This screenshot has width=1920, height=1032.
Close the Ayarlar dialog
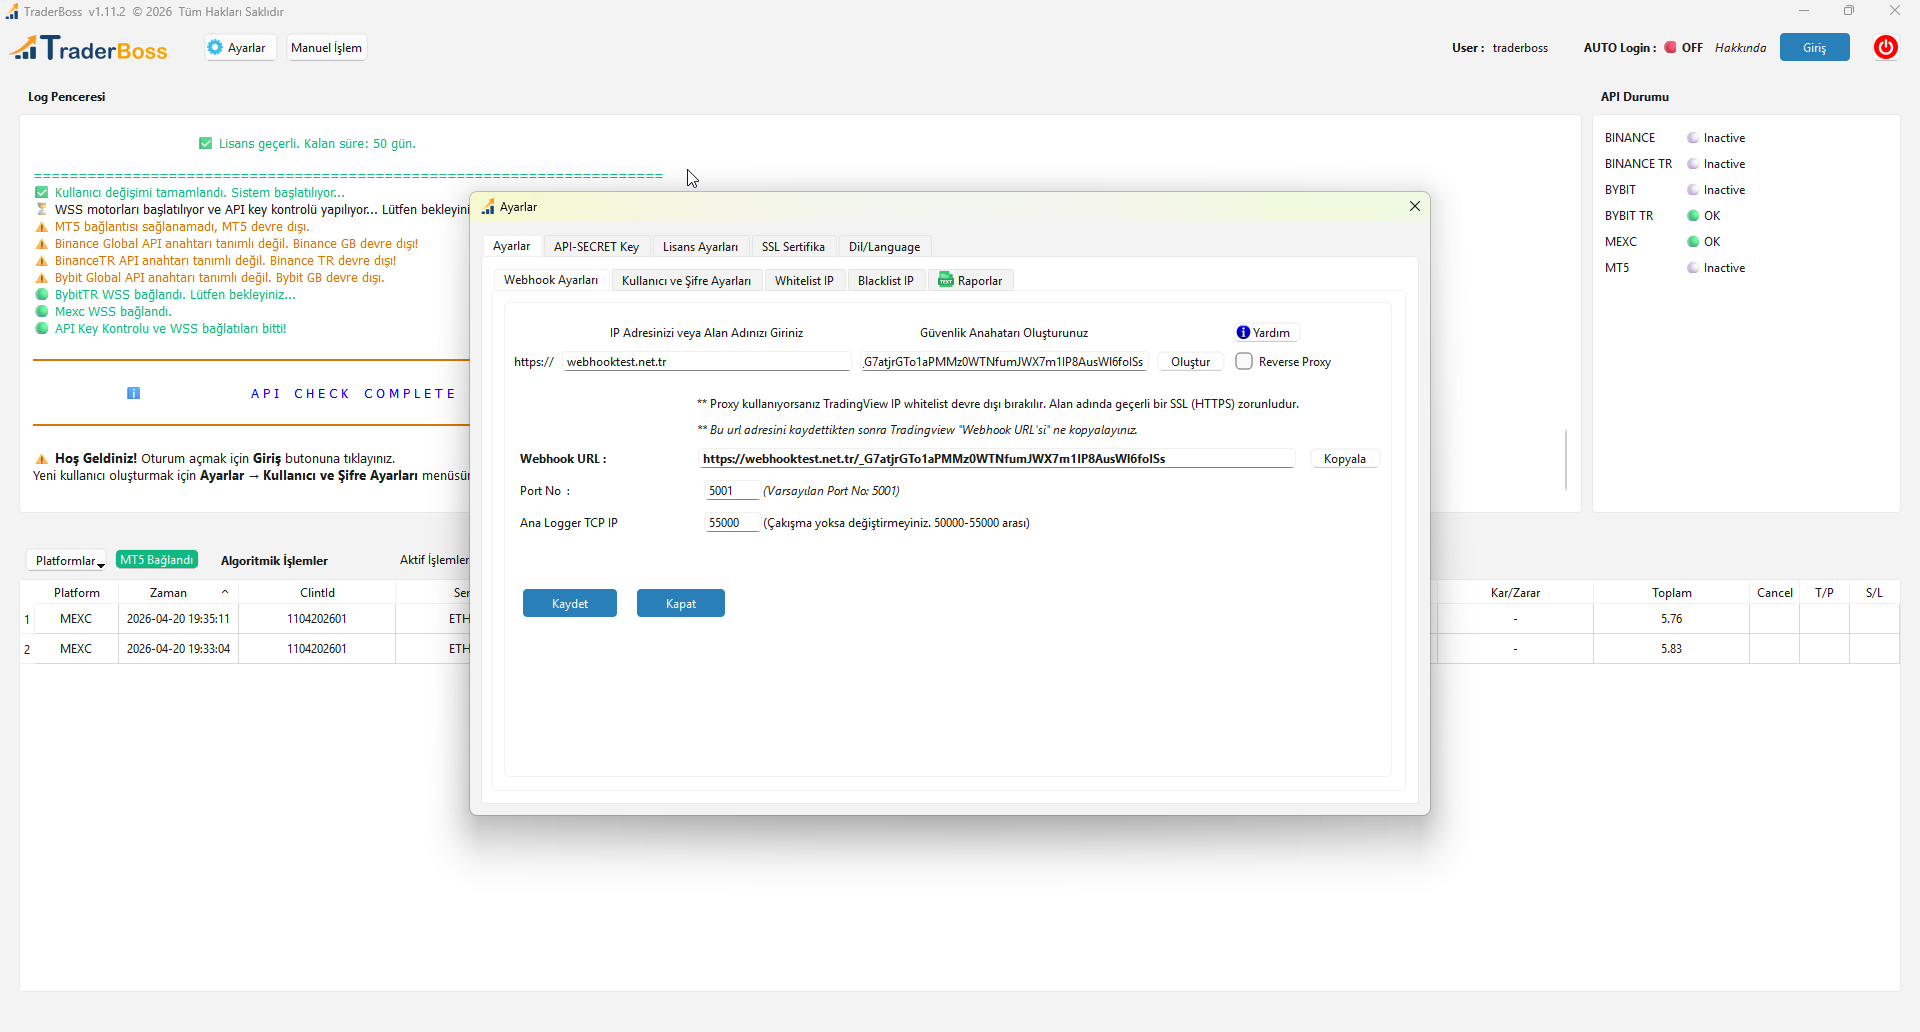tap(1415, 206)
